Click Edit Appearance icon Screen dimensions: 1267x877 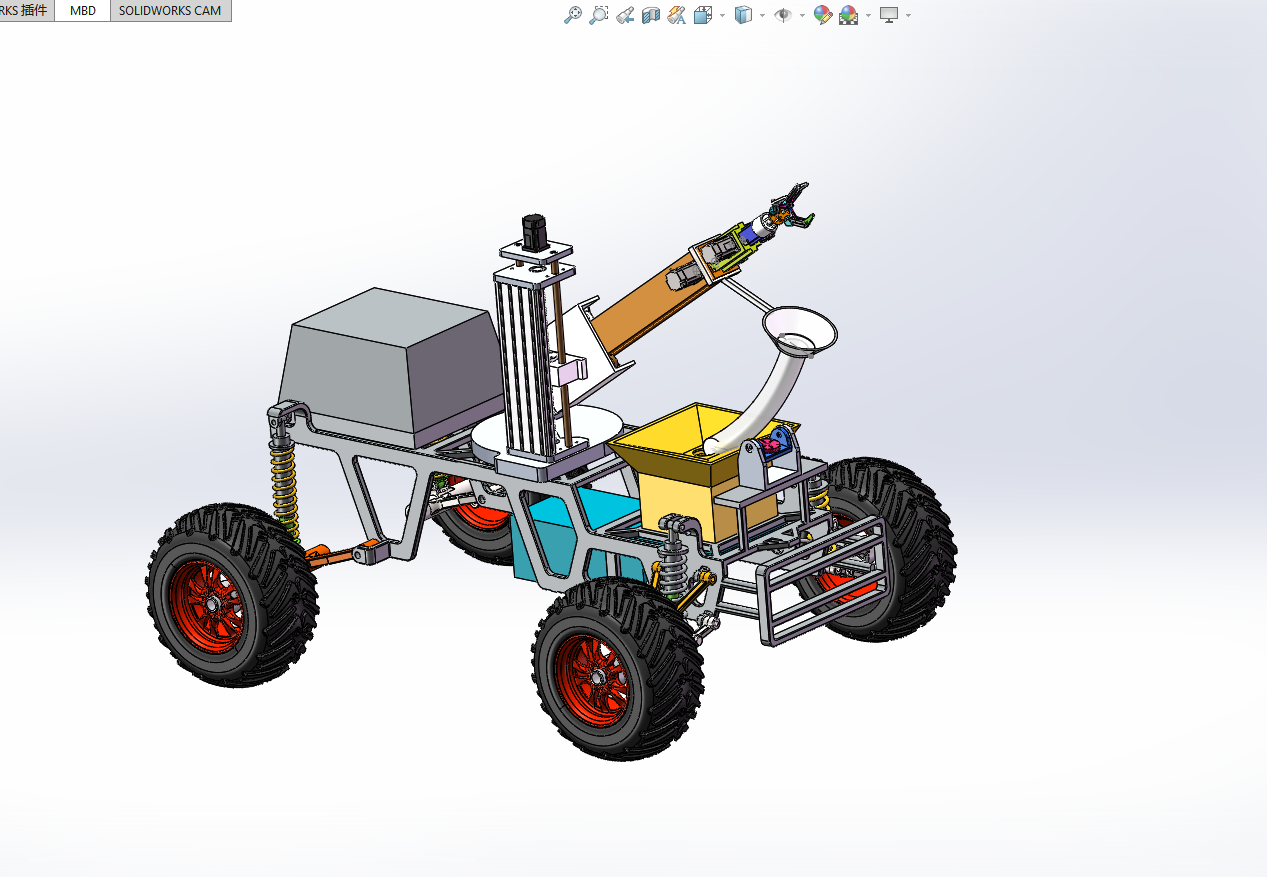point(823,15)
